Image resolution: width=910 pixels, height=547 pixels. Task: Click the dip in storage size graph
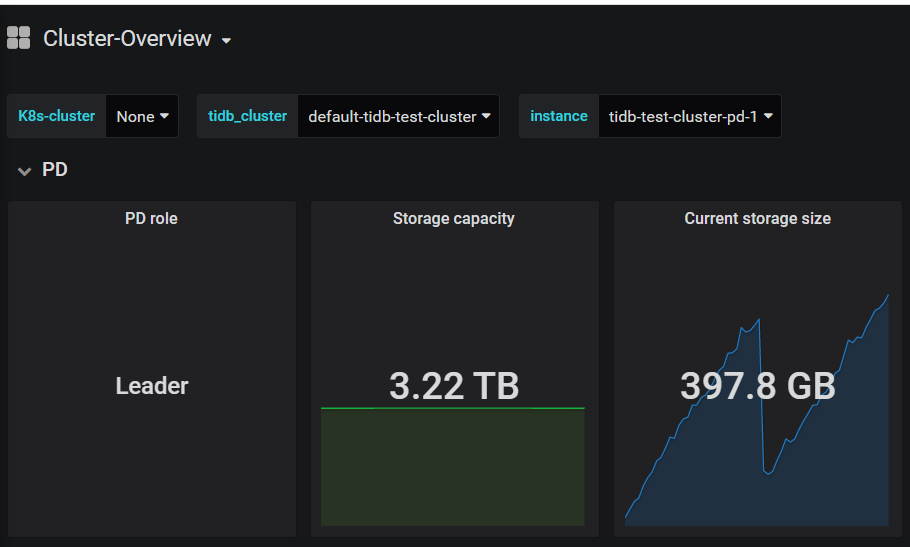coord(768,472)
